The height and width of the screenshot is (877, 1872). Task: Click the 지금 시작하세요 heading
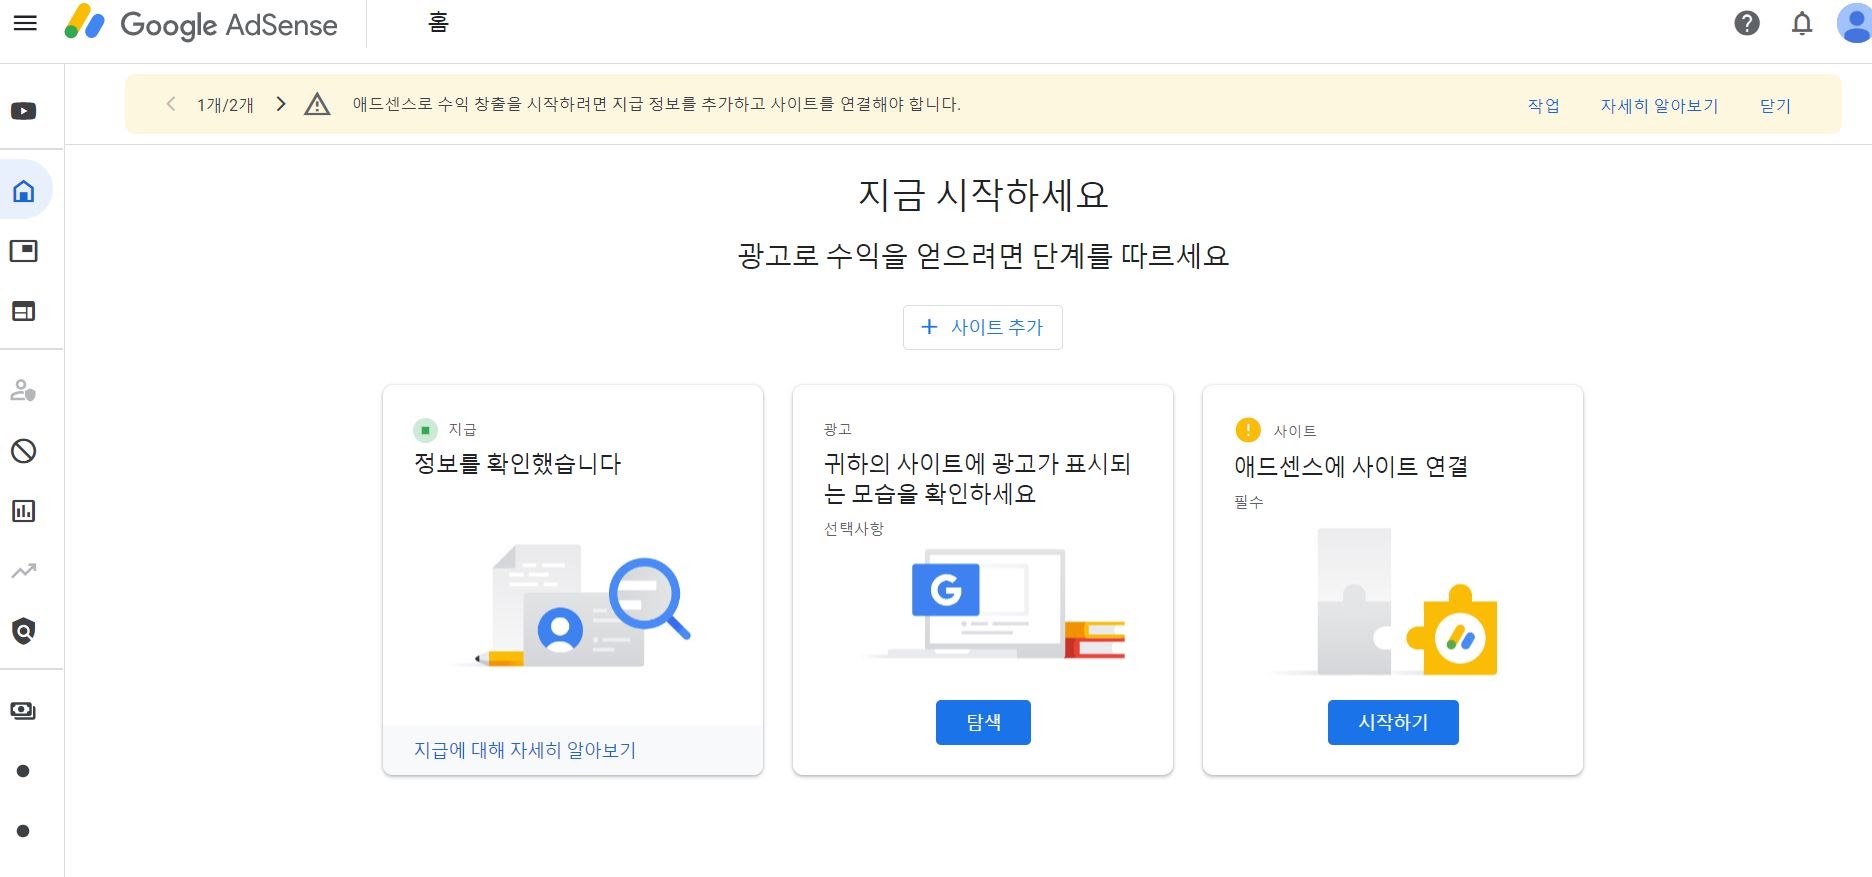click(x=983, y=194)
